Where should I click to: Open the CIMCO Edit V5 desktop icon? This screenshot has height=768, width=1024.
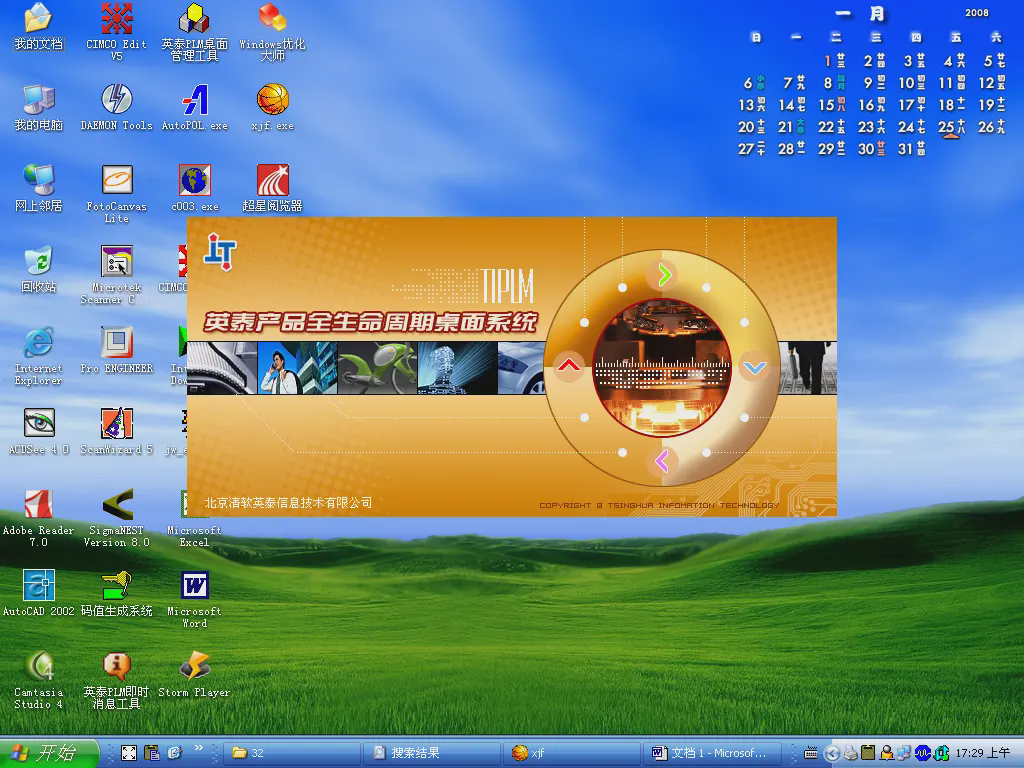click(x=116, y=19)
